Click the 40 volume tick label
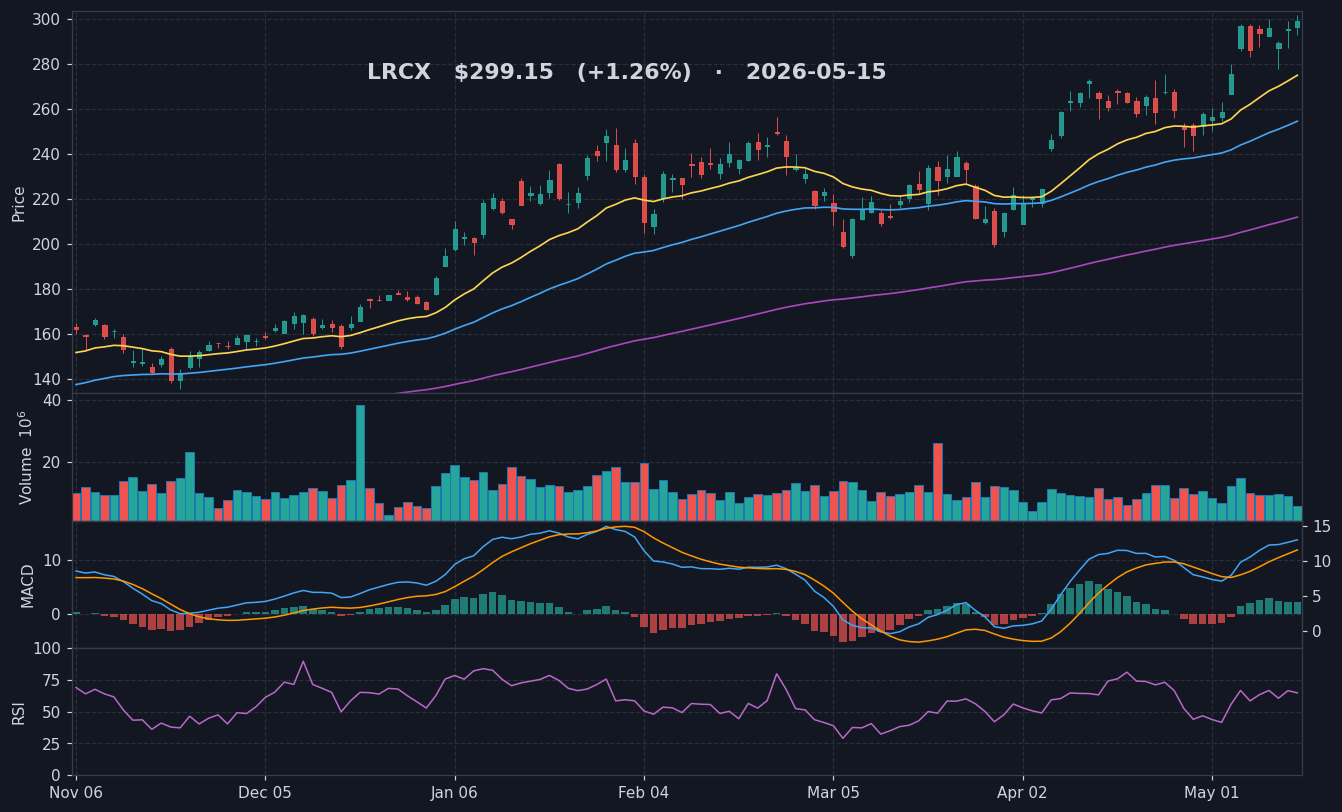This screenshot has height=812, width=1342. [x=52, y=400]
